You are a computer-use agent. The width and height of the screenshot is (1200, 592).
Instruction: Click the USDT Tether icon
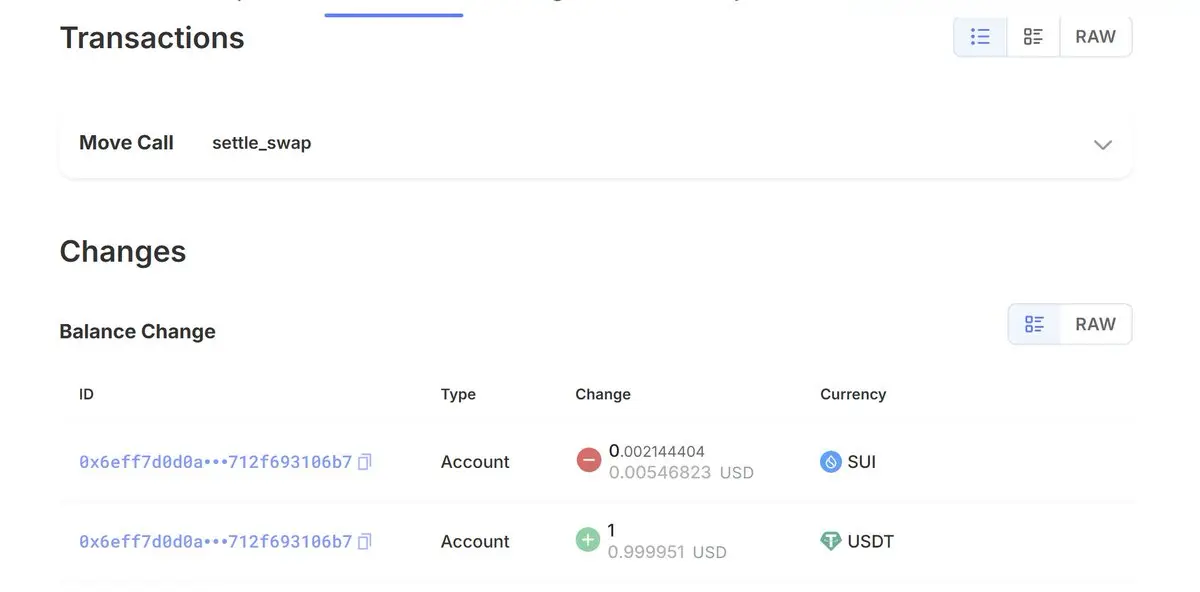830,541
